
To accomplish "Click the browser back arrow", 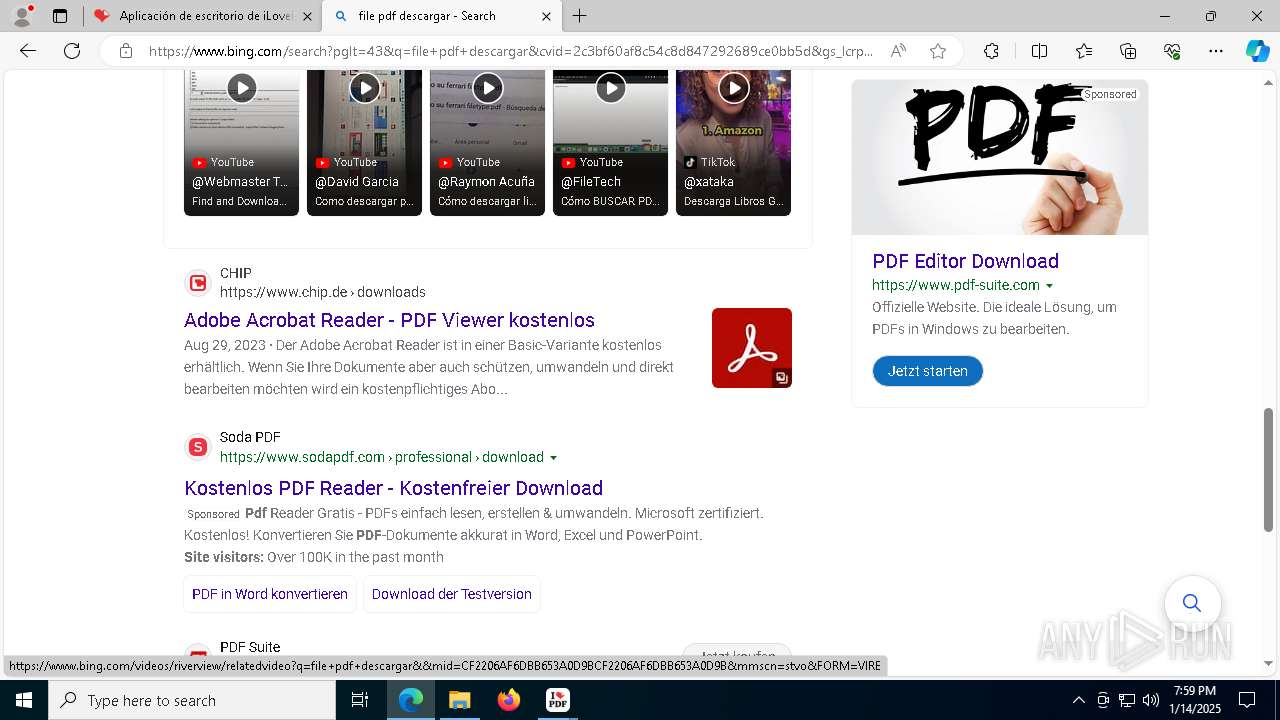I will point(28,51).
